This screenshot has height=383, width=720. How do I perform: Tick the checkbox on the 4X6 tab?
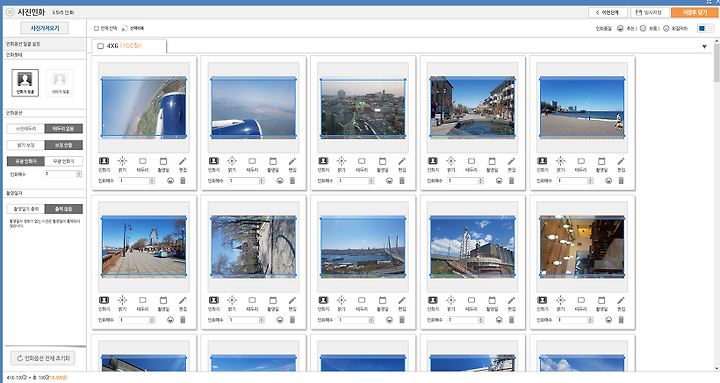tap(101, 46)
